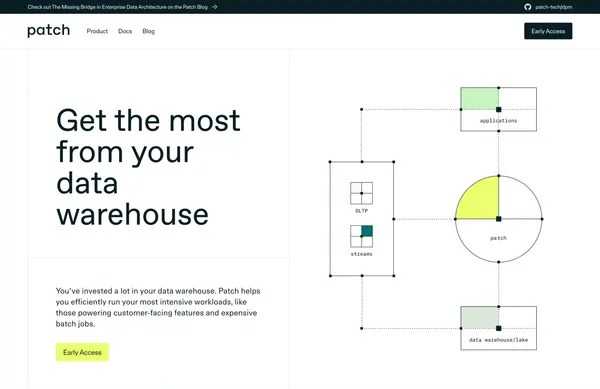Viewport: 600px width, 389px height.
Task: Click the arrow icon after Patch Blog announcement
Action: point(215,7)
